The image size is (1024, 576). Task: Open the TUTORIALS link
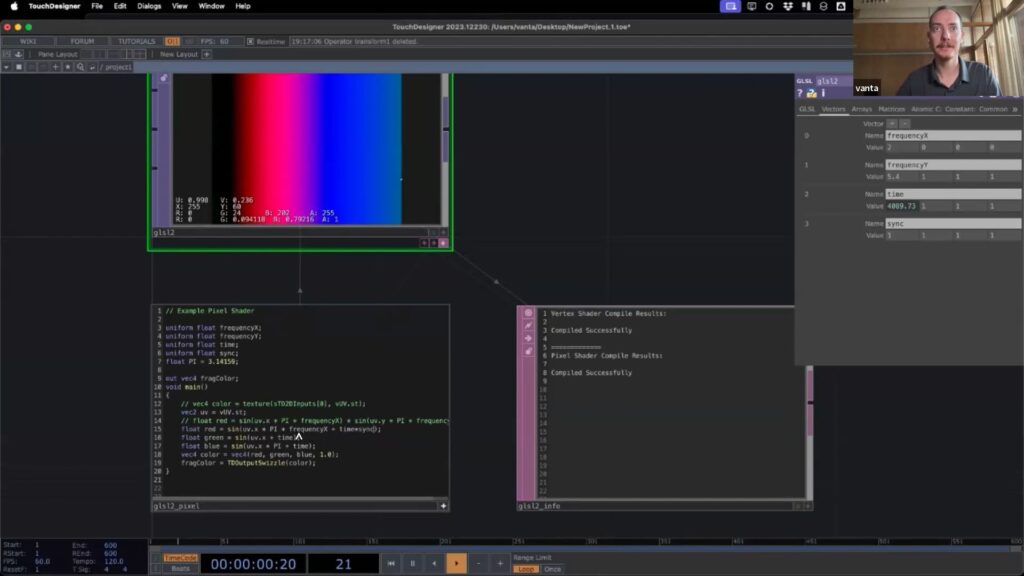click(137, 42)
